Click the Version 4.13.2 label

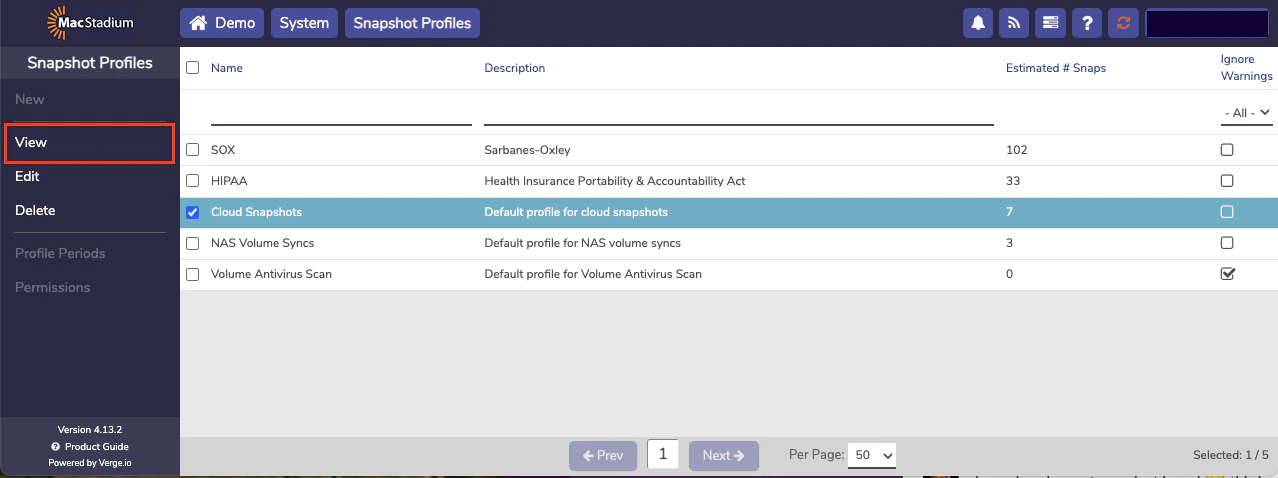[90, 429]
